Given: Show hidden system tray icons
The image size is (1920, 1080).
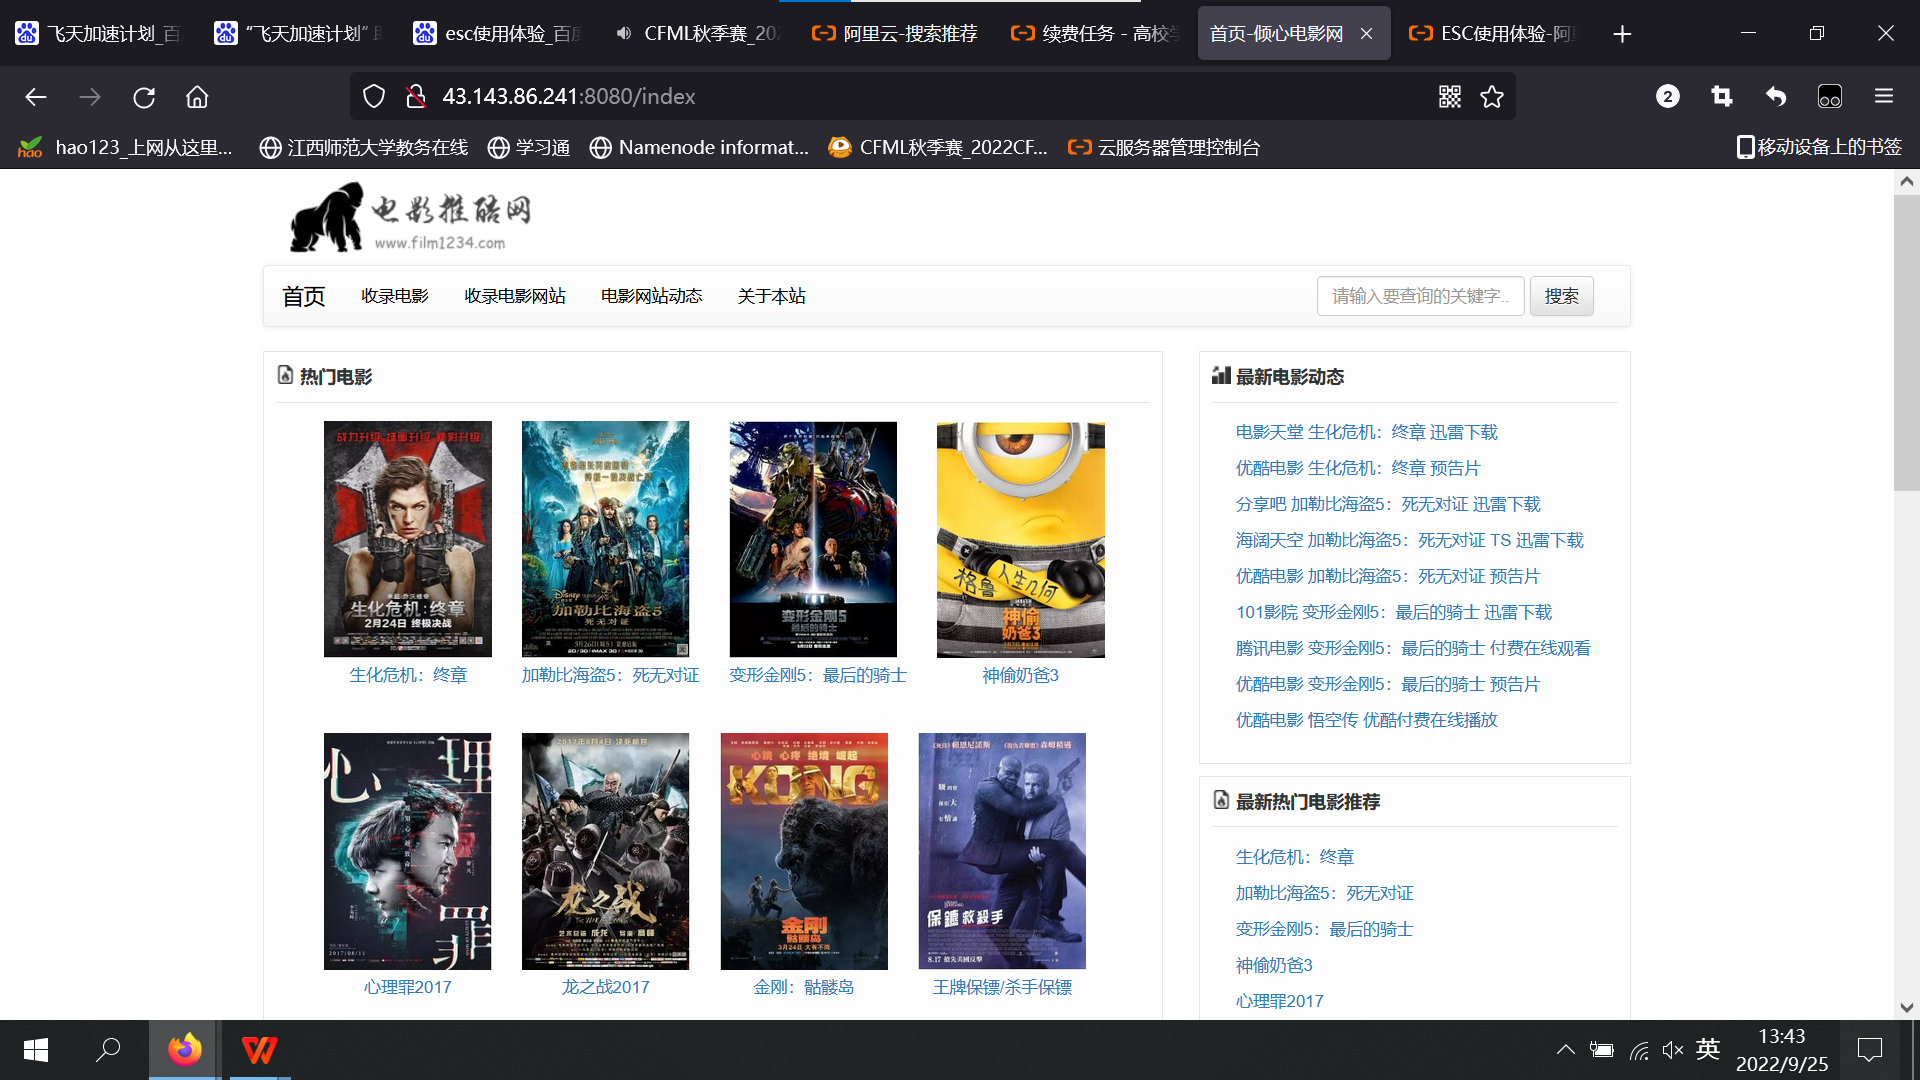Looking at the screenshot, I should click(x=1566, y=1050).
